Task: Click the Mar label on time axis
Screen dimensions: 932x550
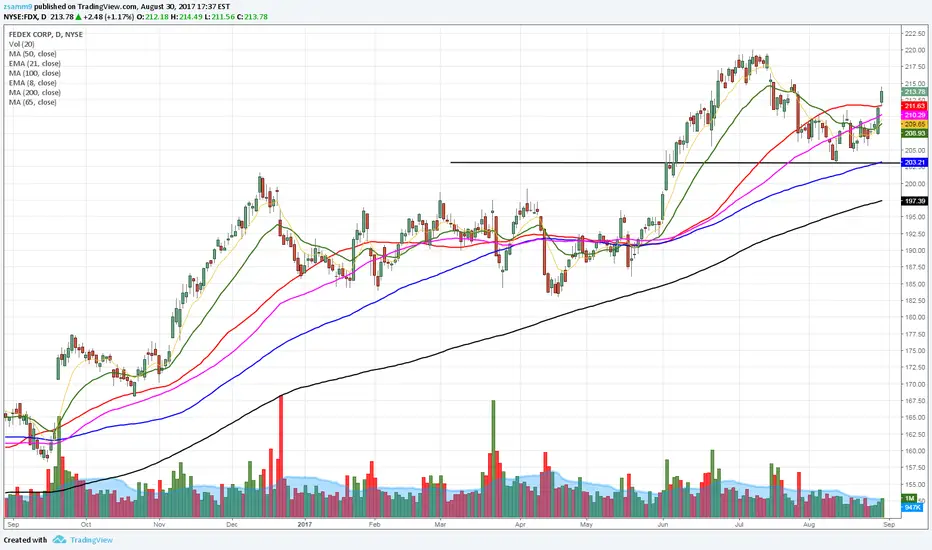Action: (x=440, y=524)
